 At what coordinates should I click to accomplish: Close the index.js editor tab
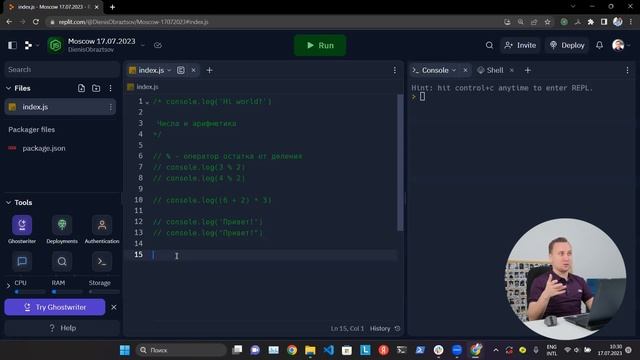point(193,70)
